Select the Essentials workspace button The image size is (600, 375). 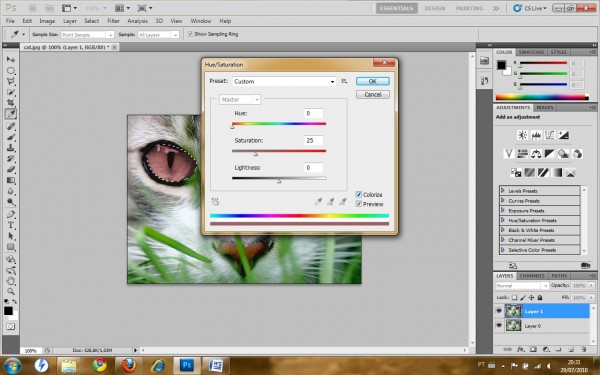(396, 8)
